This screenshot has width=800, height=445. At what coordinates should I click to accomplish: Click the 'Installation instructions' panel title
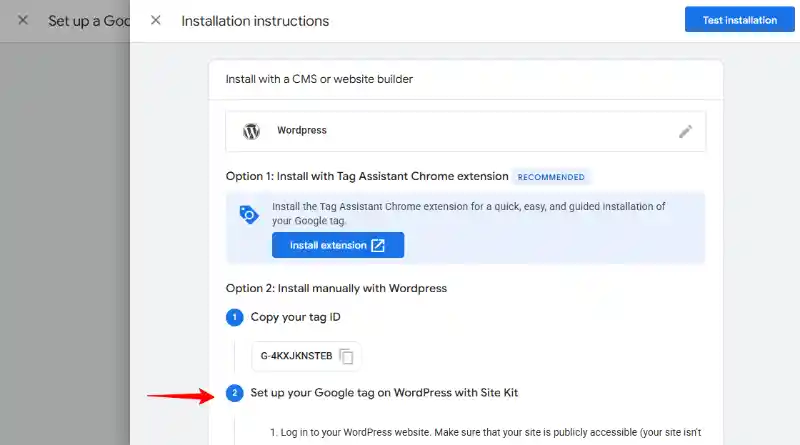(255, 21)
